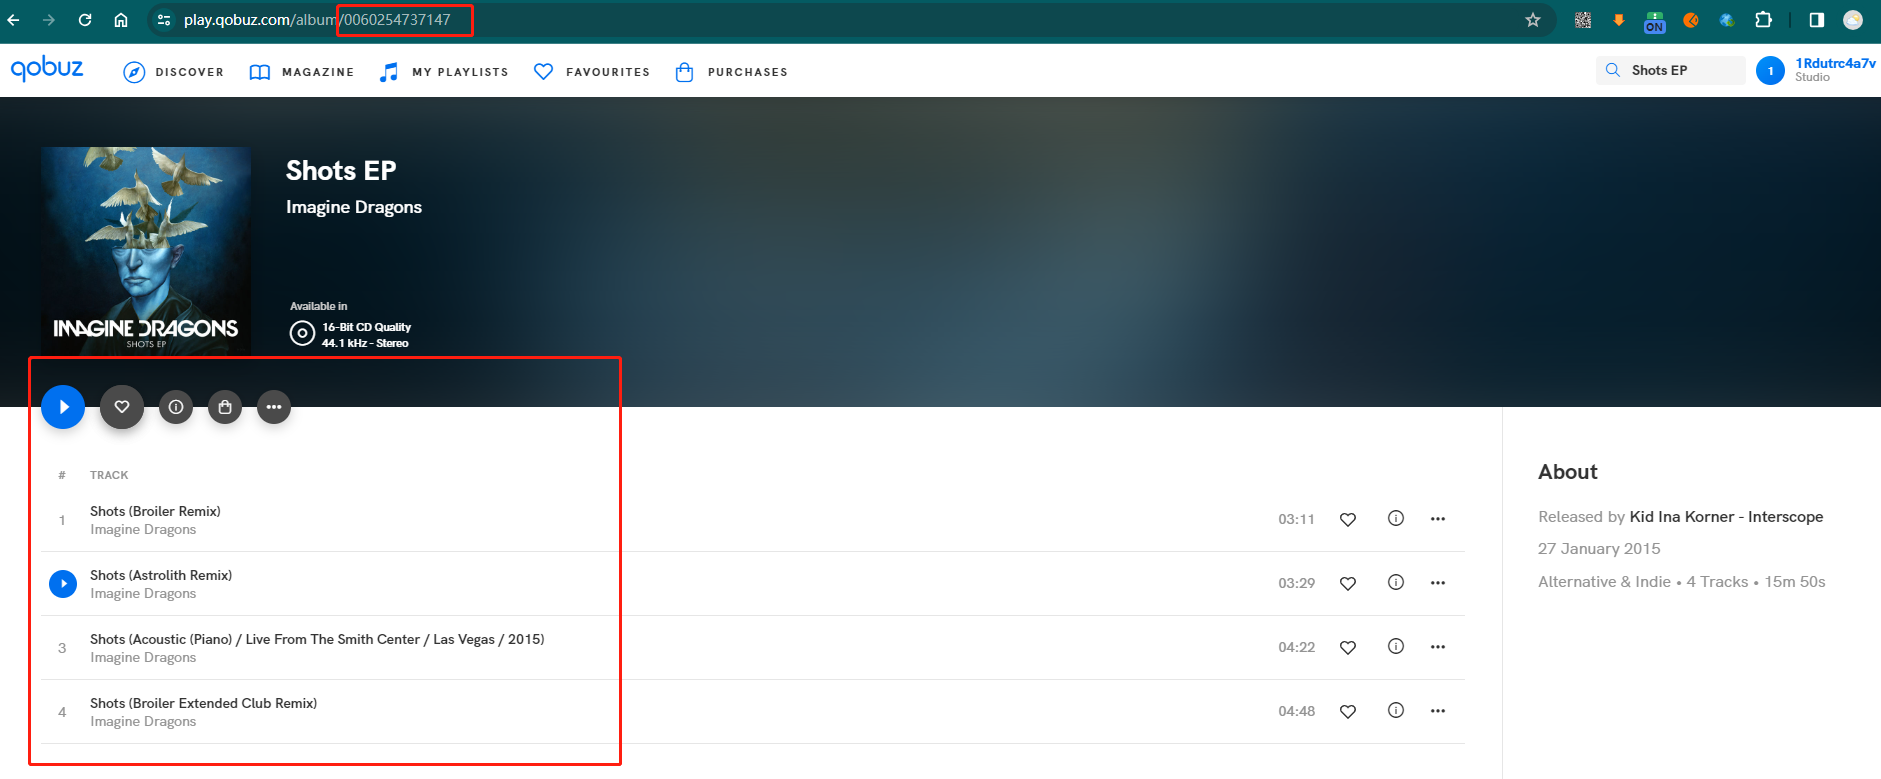Add Shots EP album to favourites
The width and height of the screenshot is (1881, 779).
pyautogui.click(x=122, y=407)
